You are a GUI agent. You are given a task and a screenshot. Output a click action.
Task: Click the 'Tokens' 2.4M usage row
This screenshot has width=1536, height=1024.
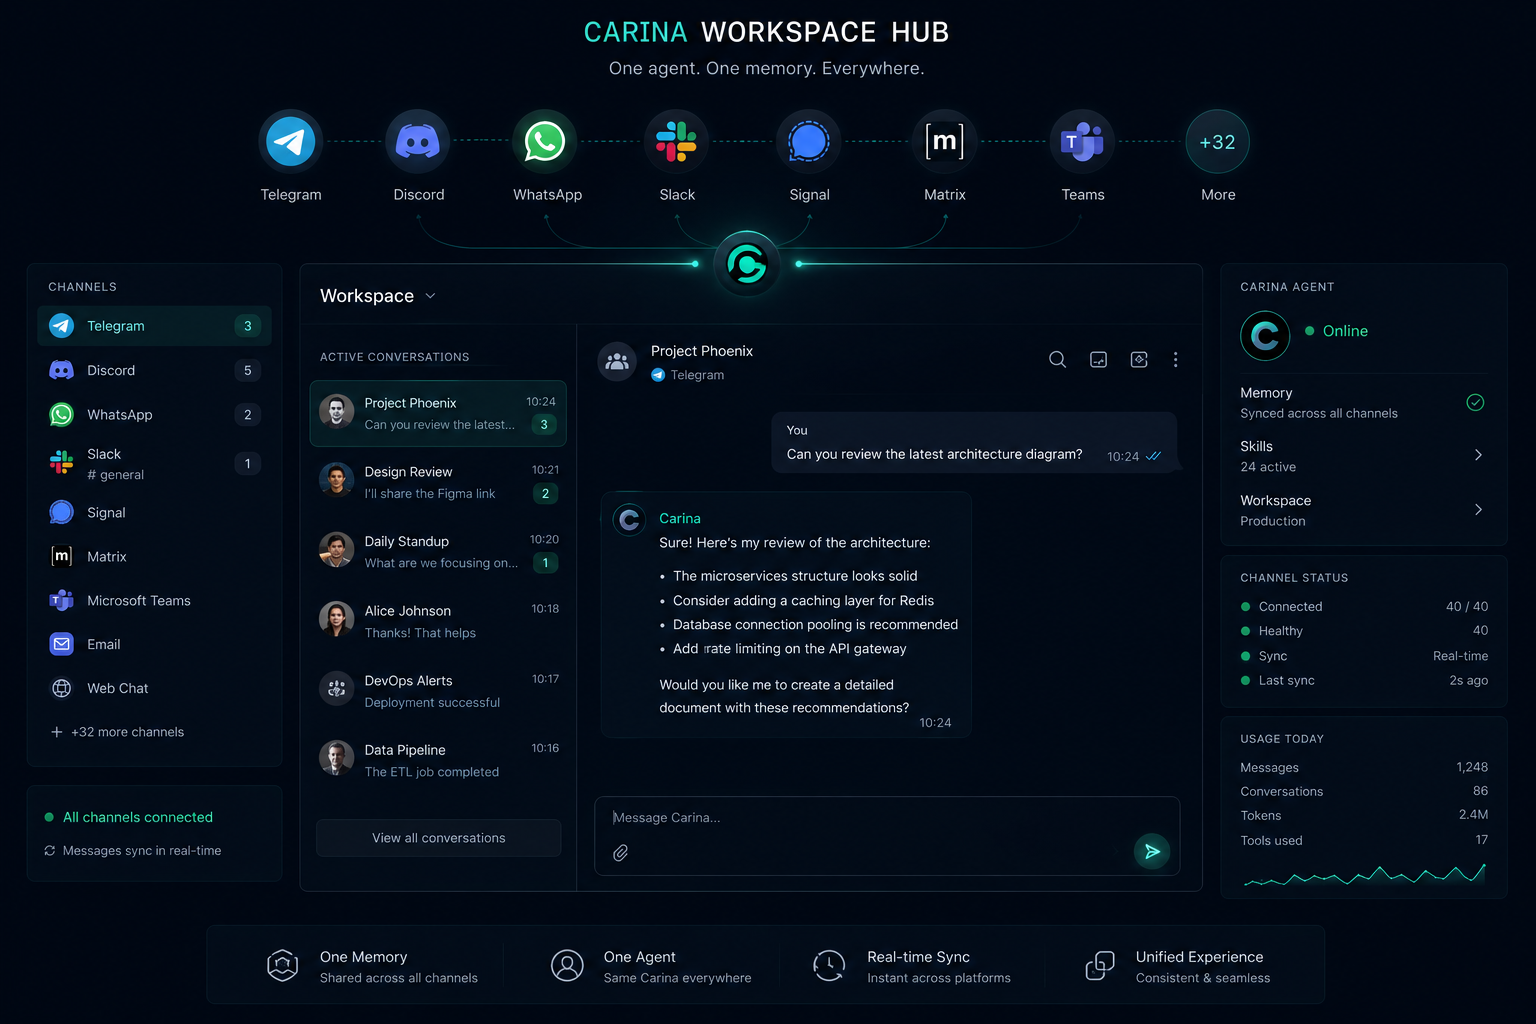point(1364,815)
